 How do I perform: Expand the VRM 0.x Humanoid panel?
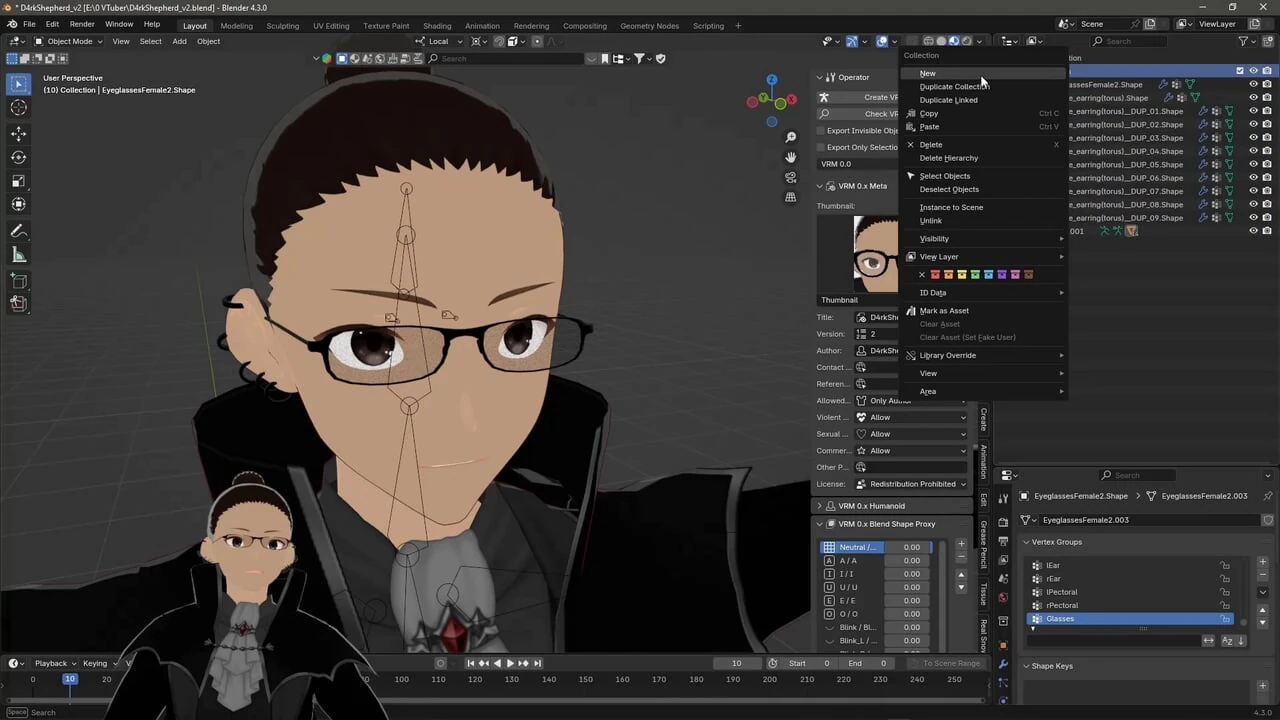(820, 506)
